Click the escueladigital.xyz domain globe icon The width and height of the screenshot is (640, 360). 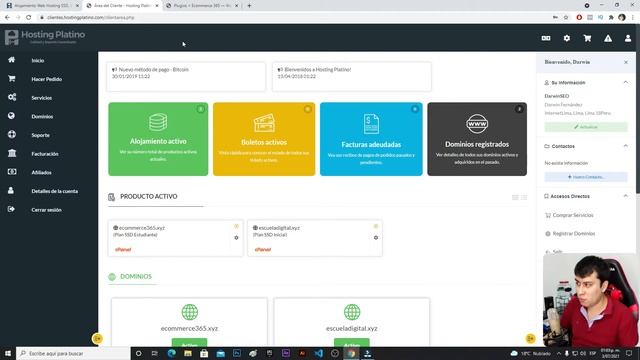click(352, 312)
